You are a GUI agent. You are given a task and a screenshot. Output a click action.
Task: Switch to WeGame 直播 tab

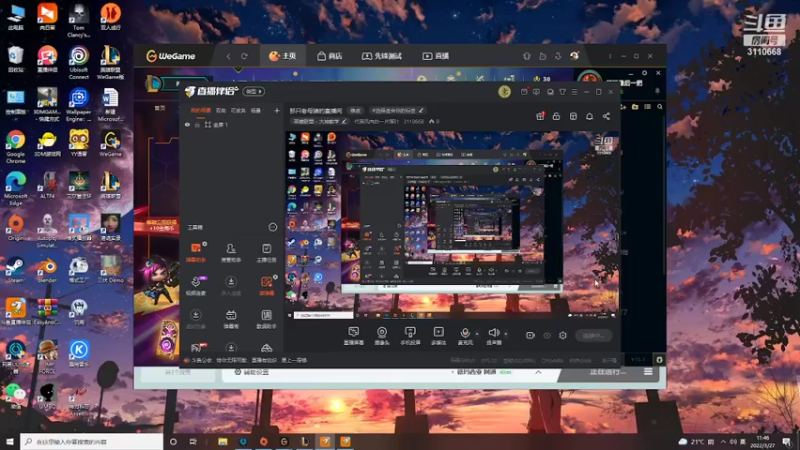pyautogui.click(x=435, y=56)
